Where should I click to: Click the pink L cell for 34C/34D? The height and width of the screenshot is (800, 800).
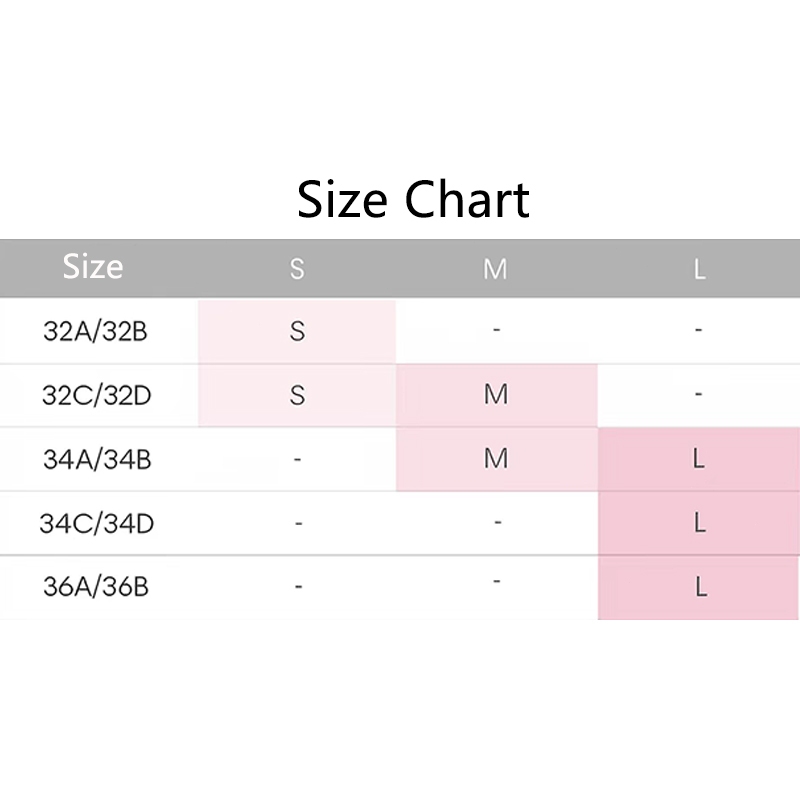point(698,523)
